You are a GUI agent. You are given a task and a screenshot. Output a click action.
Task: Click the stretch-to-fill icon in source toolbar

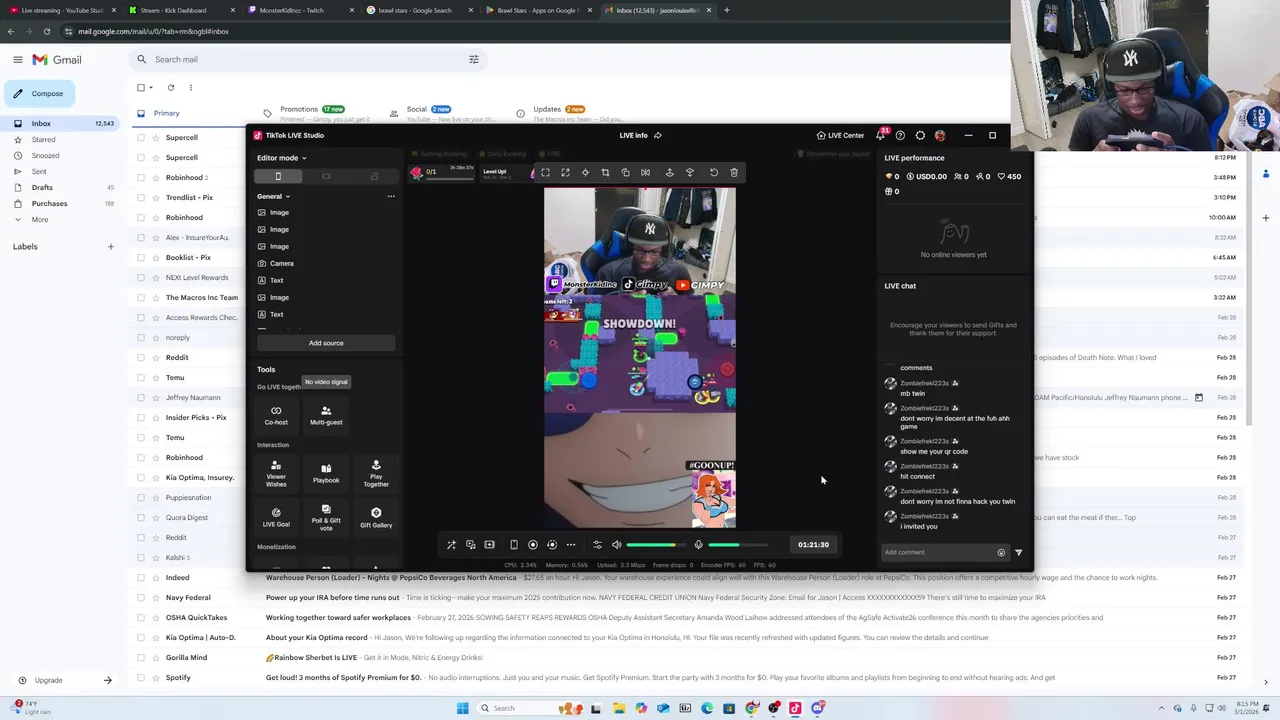[x=565, y=173]
